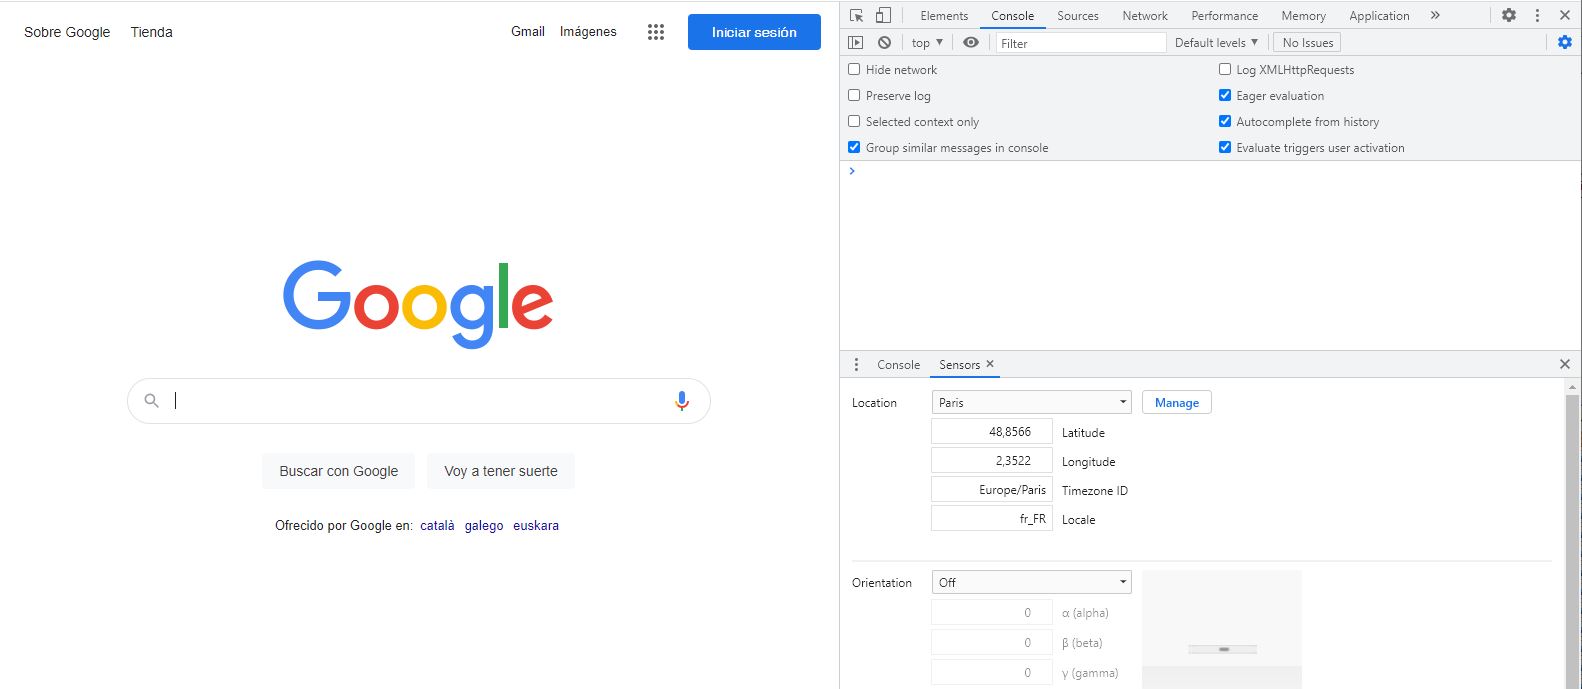This screenshot has height=689, width=1582.
Task: Open the top context dropdown
Action: click(927, 42)
